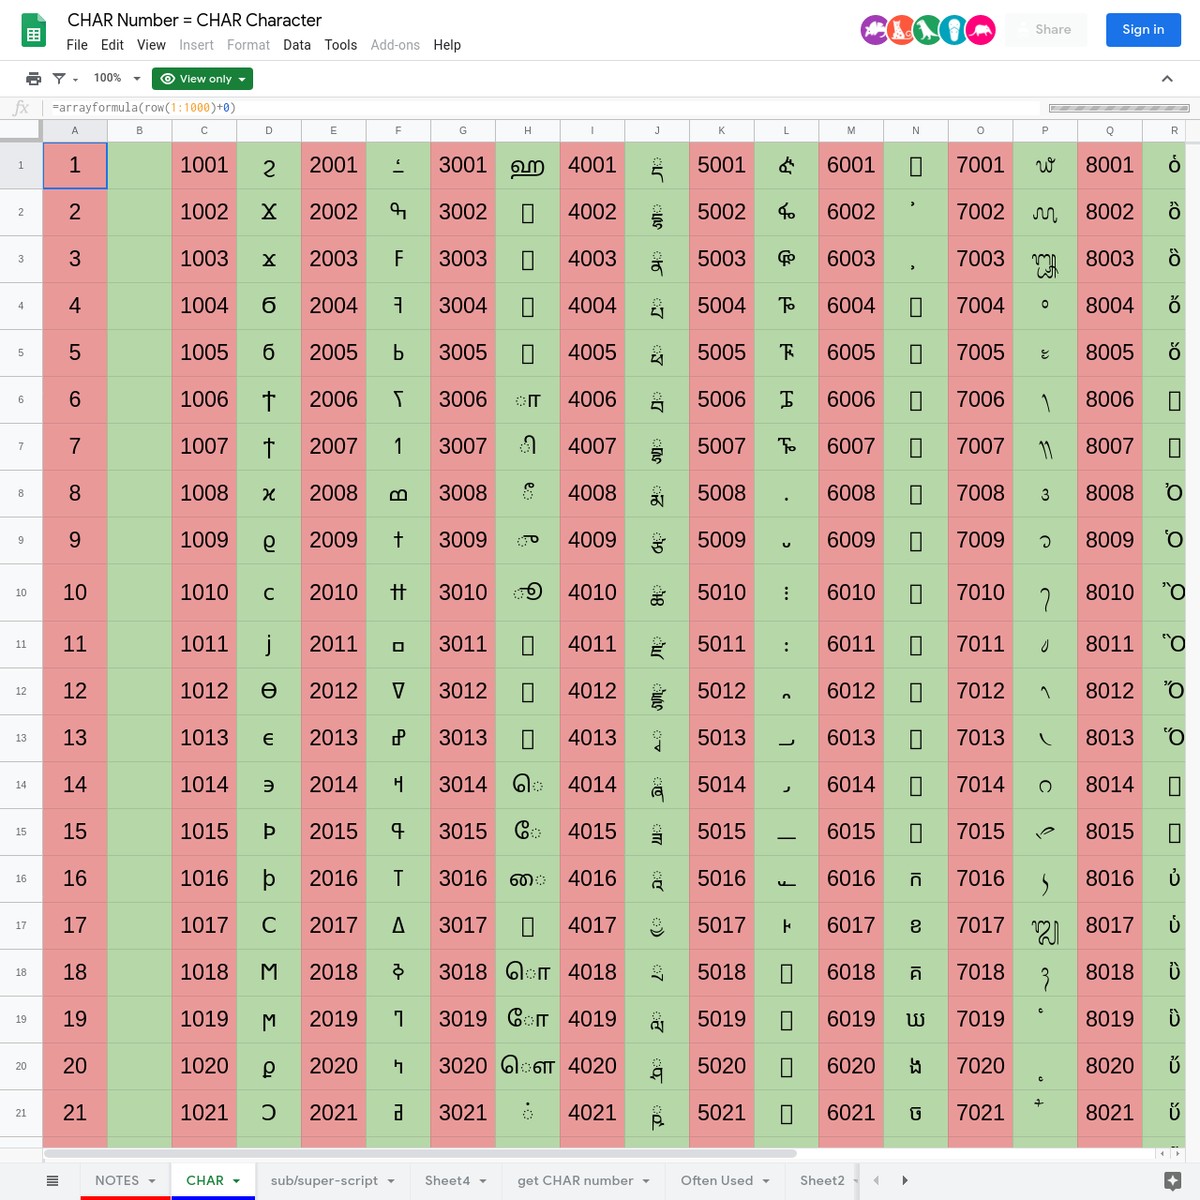Open the 100% zoom dropdown

coord(117,79)
